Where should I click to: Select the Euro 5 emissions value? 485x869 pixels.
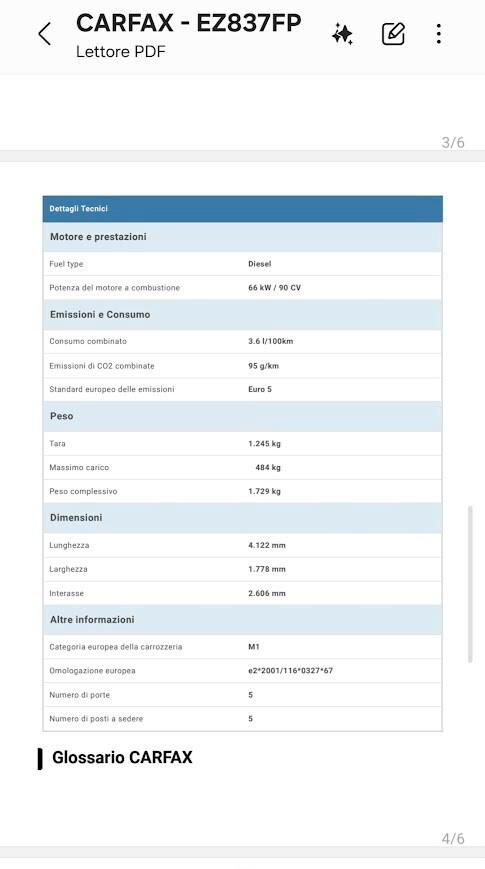260,389
